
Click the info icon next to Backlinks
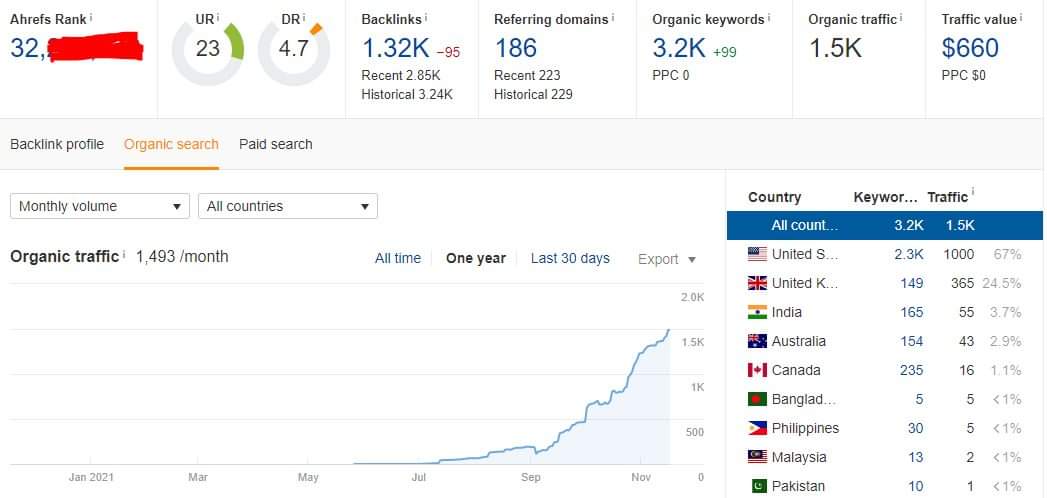tap(426, 17)
